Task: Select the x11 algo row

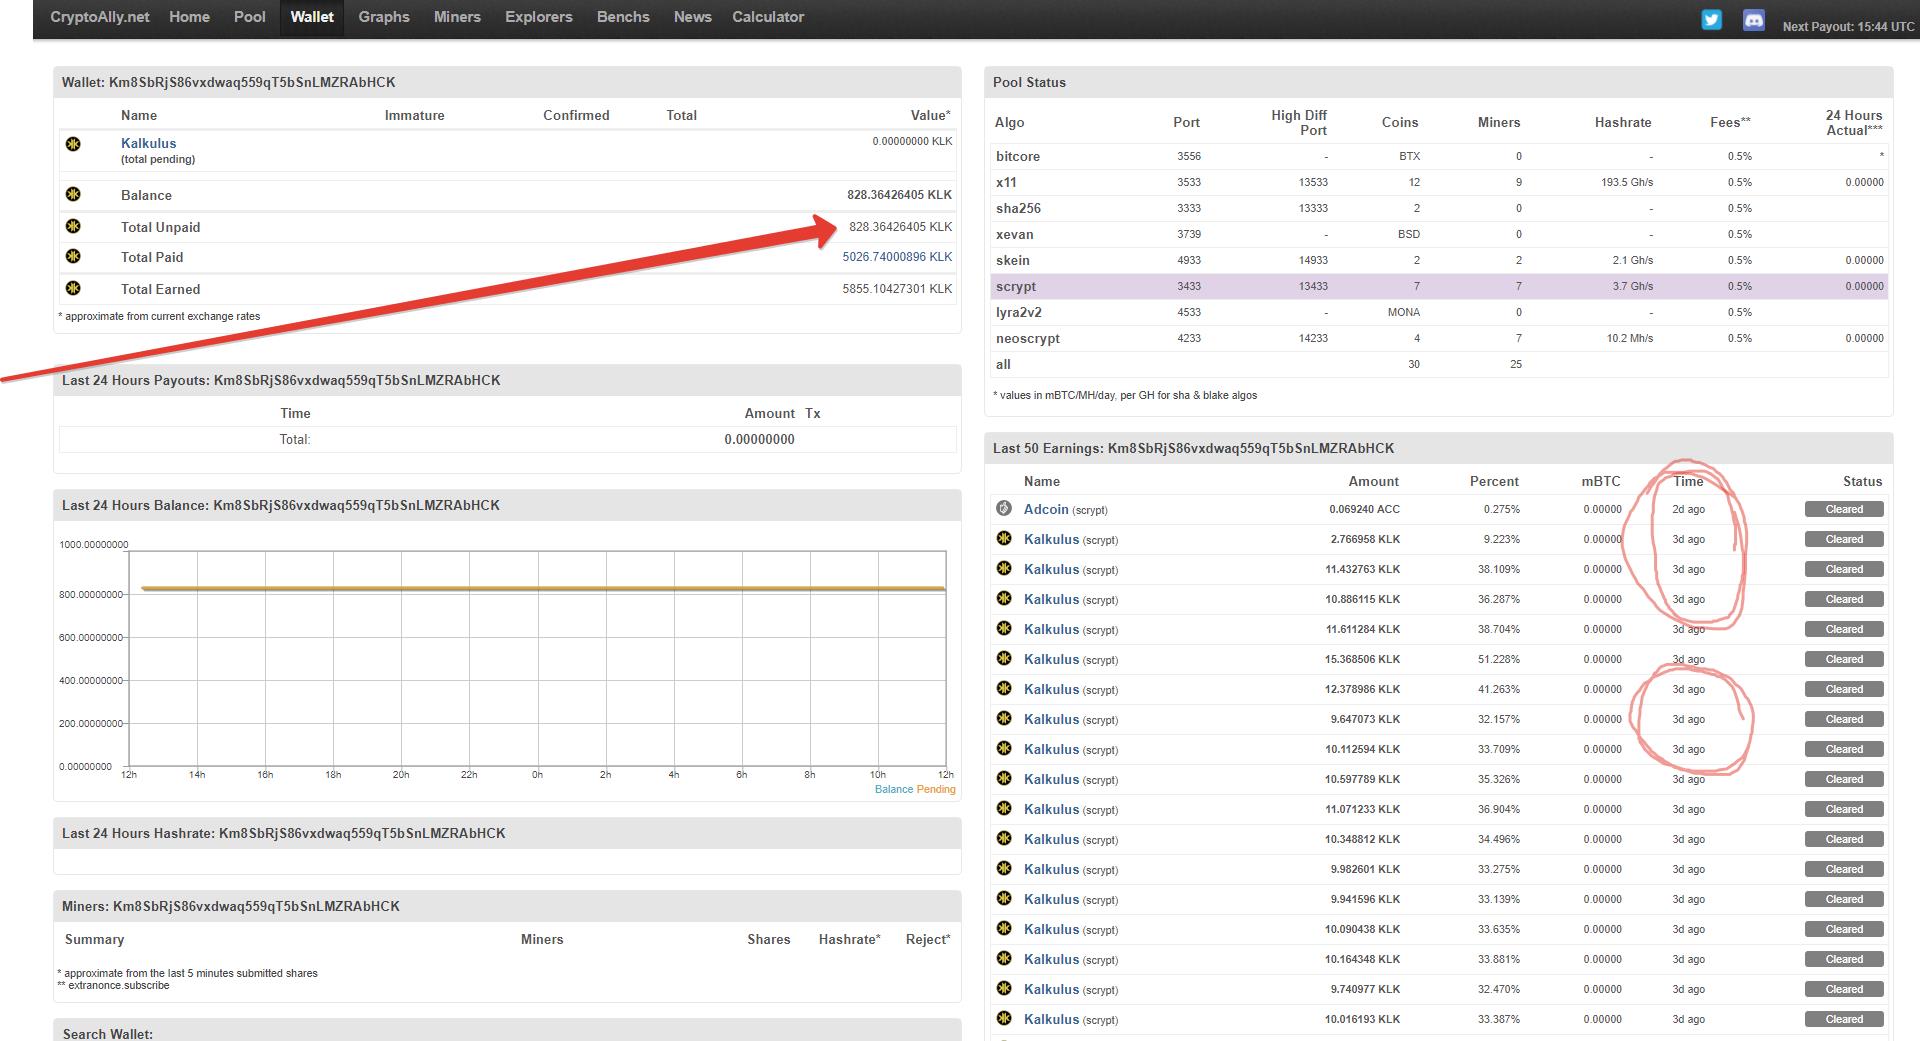Action: pos(1438,182)
